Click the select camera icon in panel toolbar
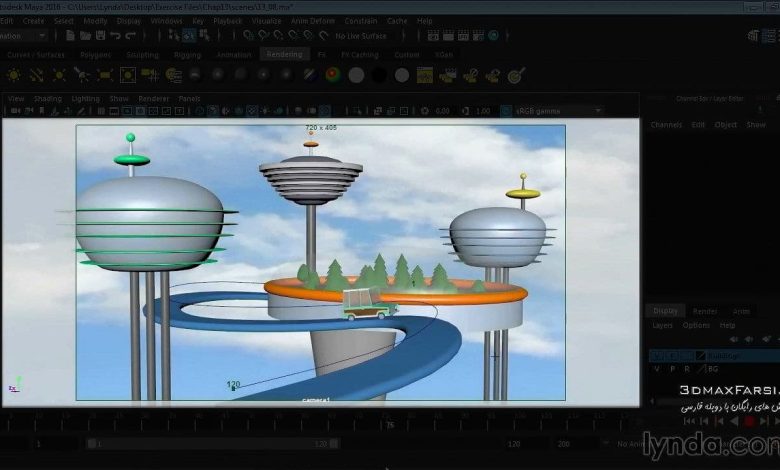Screen dimensions: 780x470 pos(15,111)
